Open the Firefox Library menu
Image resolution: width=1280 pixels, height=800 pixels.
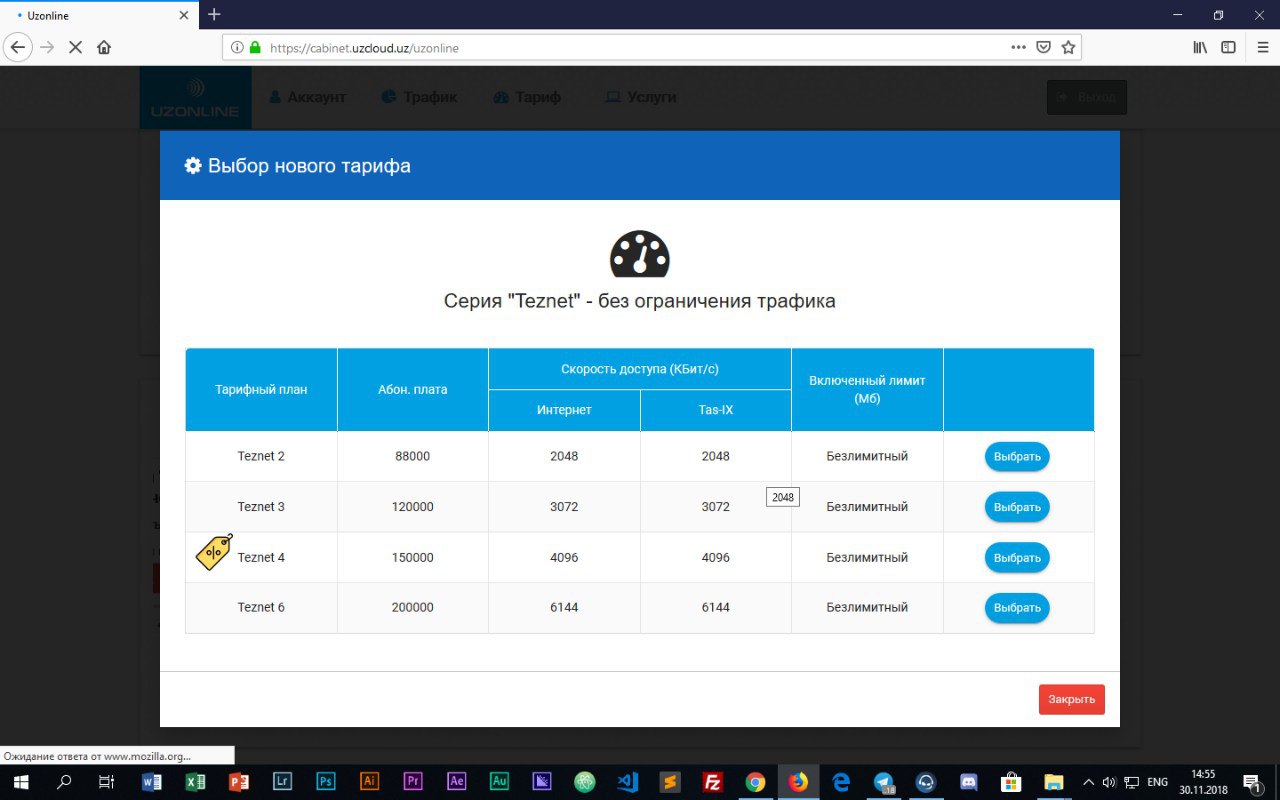click(1200, 47)
